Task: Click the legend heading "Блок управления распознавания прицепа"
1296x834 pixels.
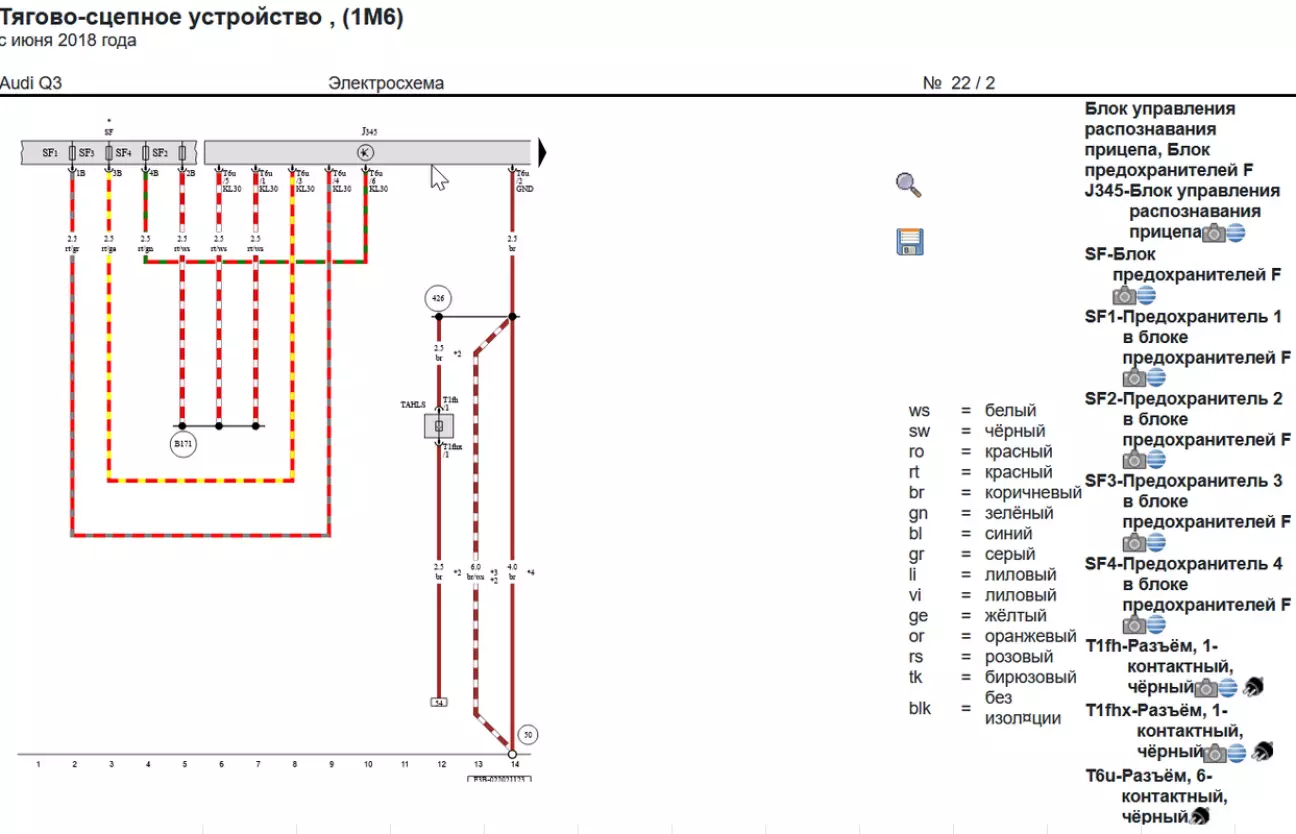Action: coord(1160,129)
